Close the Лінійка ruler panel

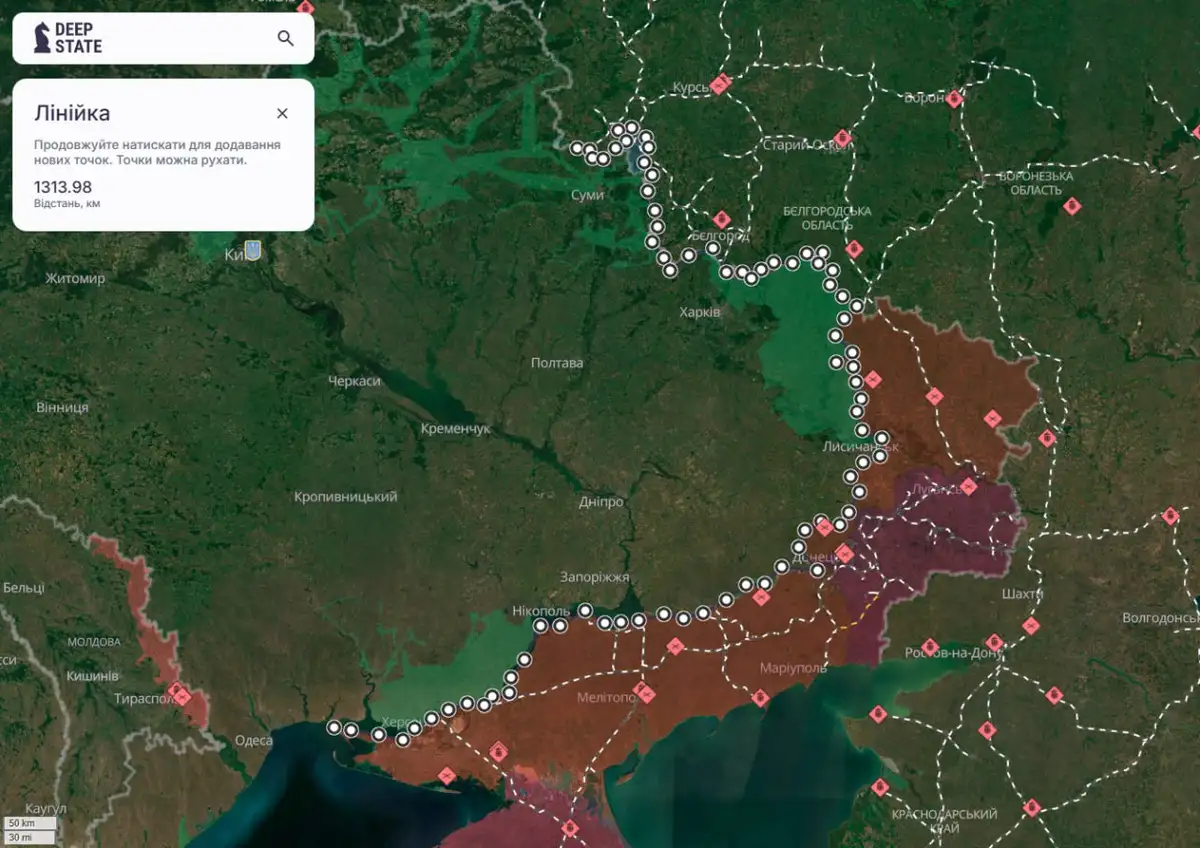pyautogui.click(x=282, y=113)
